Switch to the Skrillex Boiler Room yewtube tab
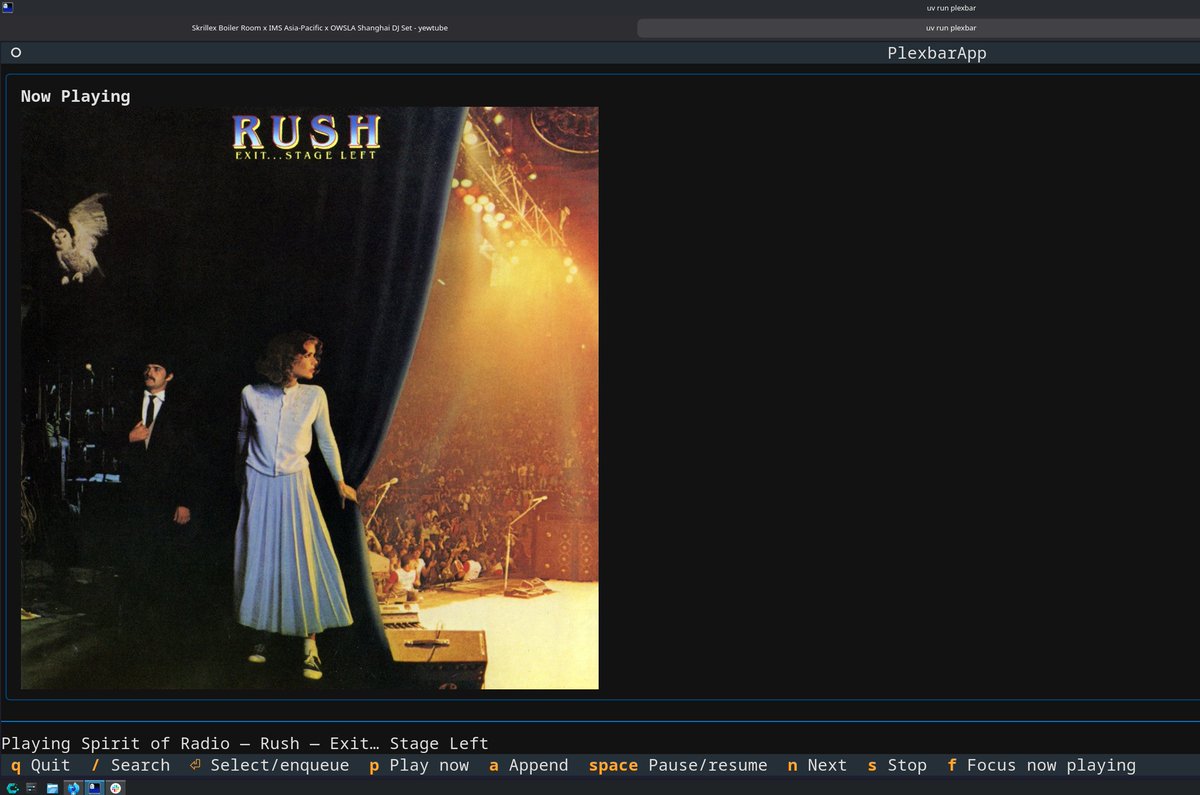 point(320,28)
